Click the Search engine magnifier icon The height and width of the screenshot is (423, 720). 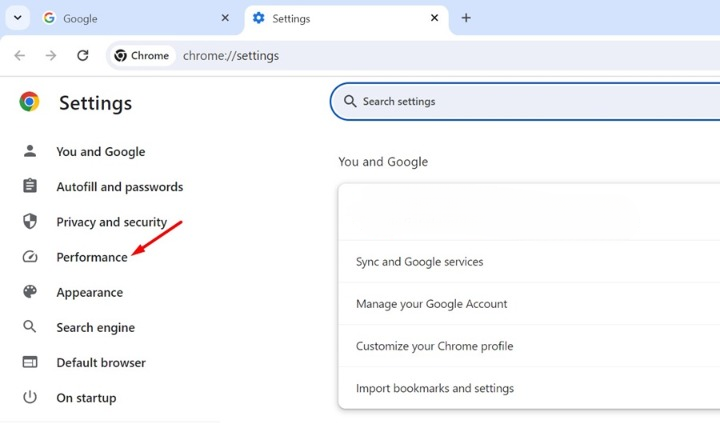tap(30, 327)
